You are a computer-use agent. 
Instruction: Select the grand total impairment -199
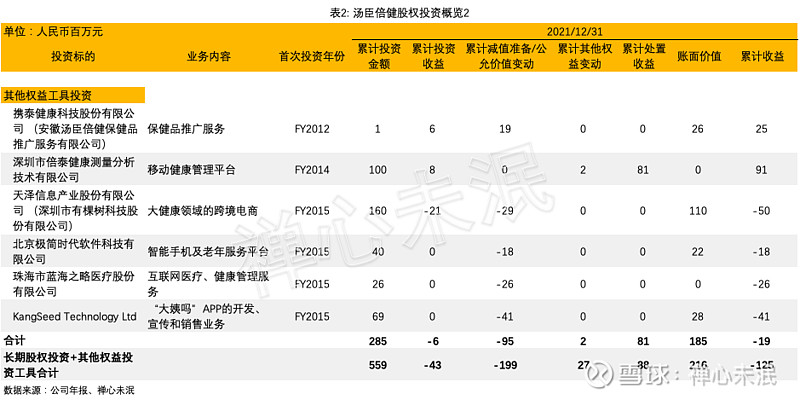pos(504,365)
